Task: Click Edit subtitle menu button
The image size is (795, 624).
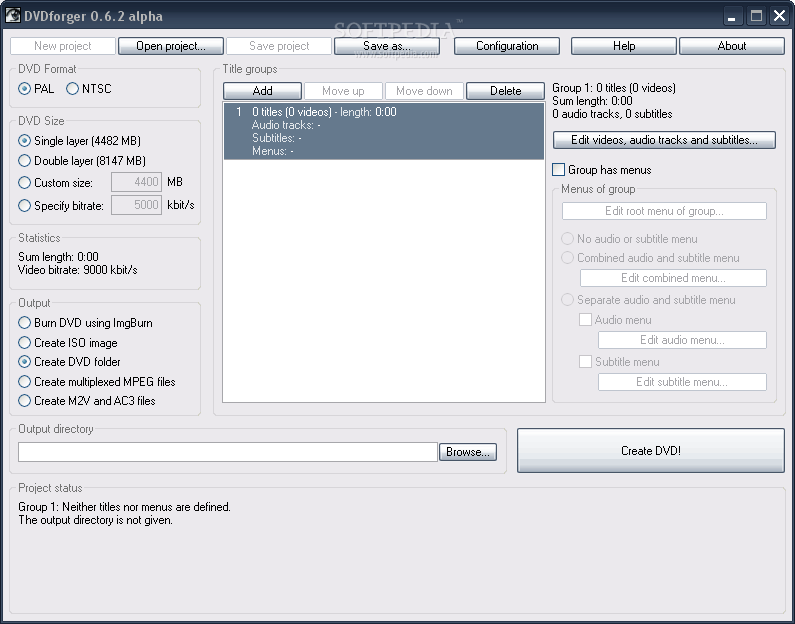Action: point(682,382)
